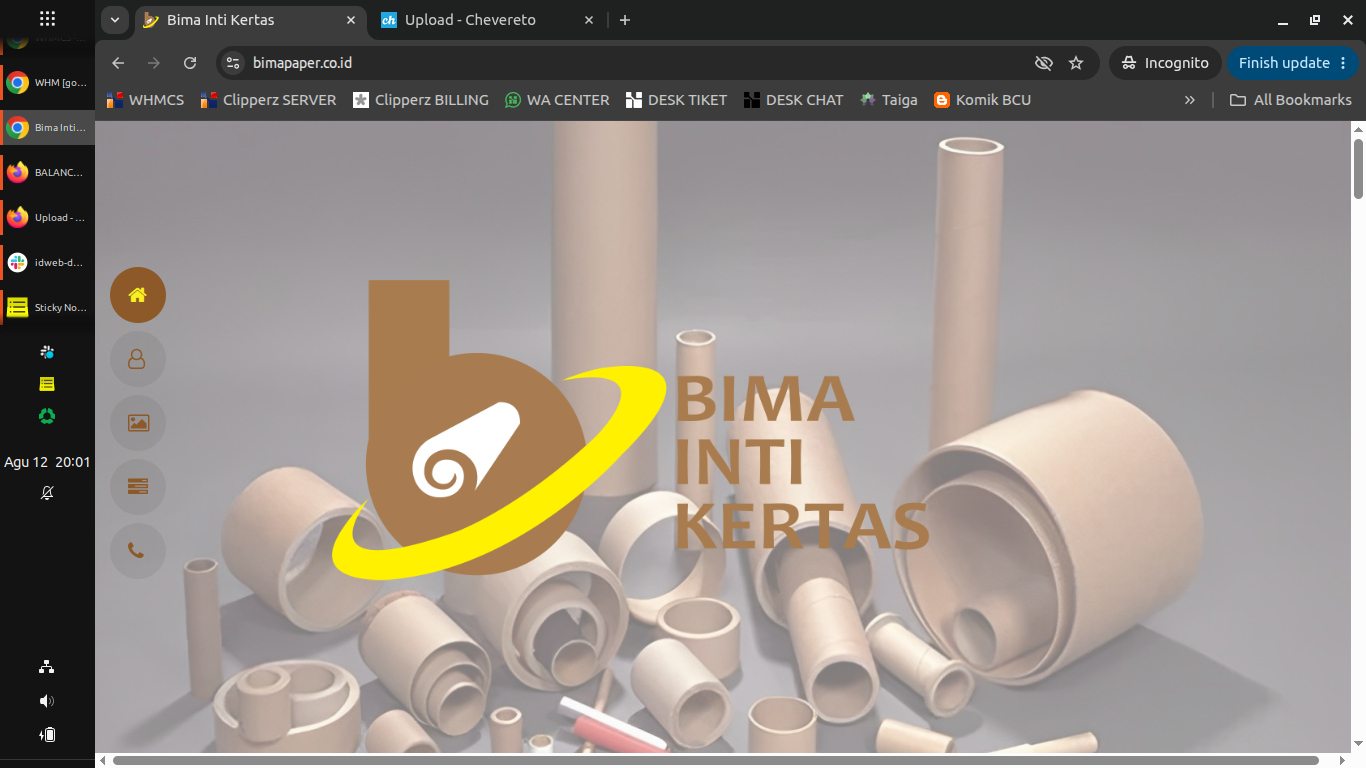
Task: Open the volume control in the tray
Action: click(47, 701)
